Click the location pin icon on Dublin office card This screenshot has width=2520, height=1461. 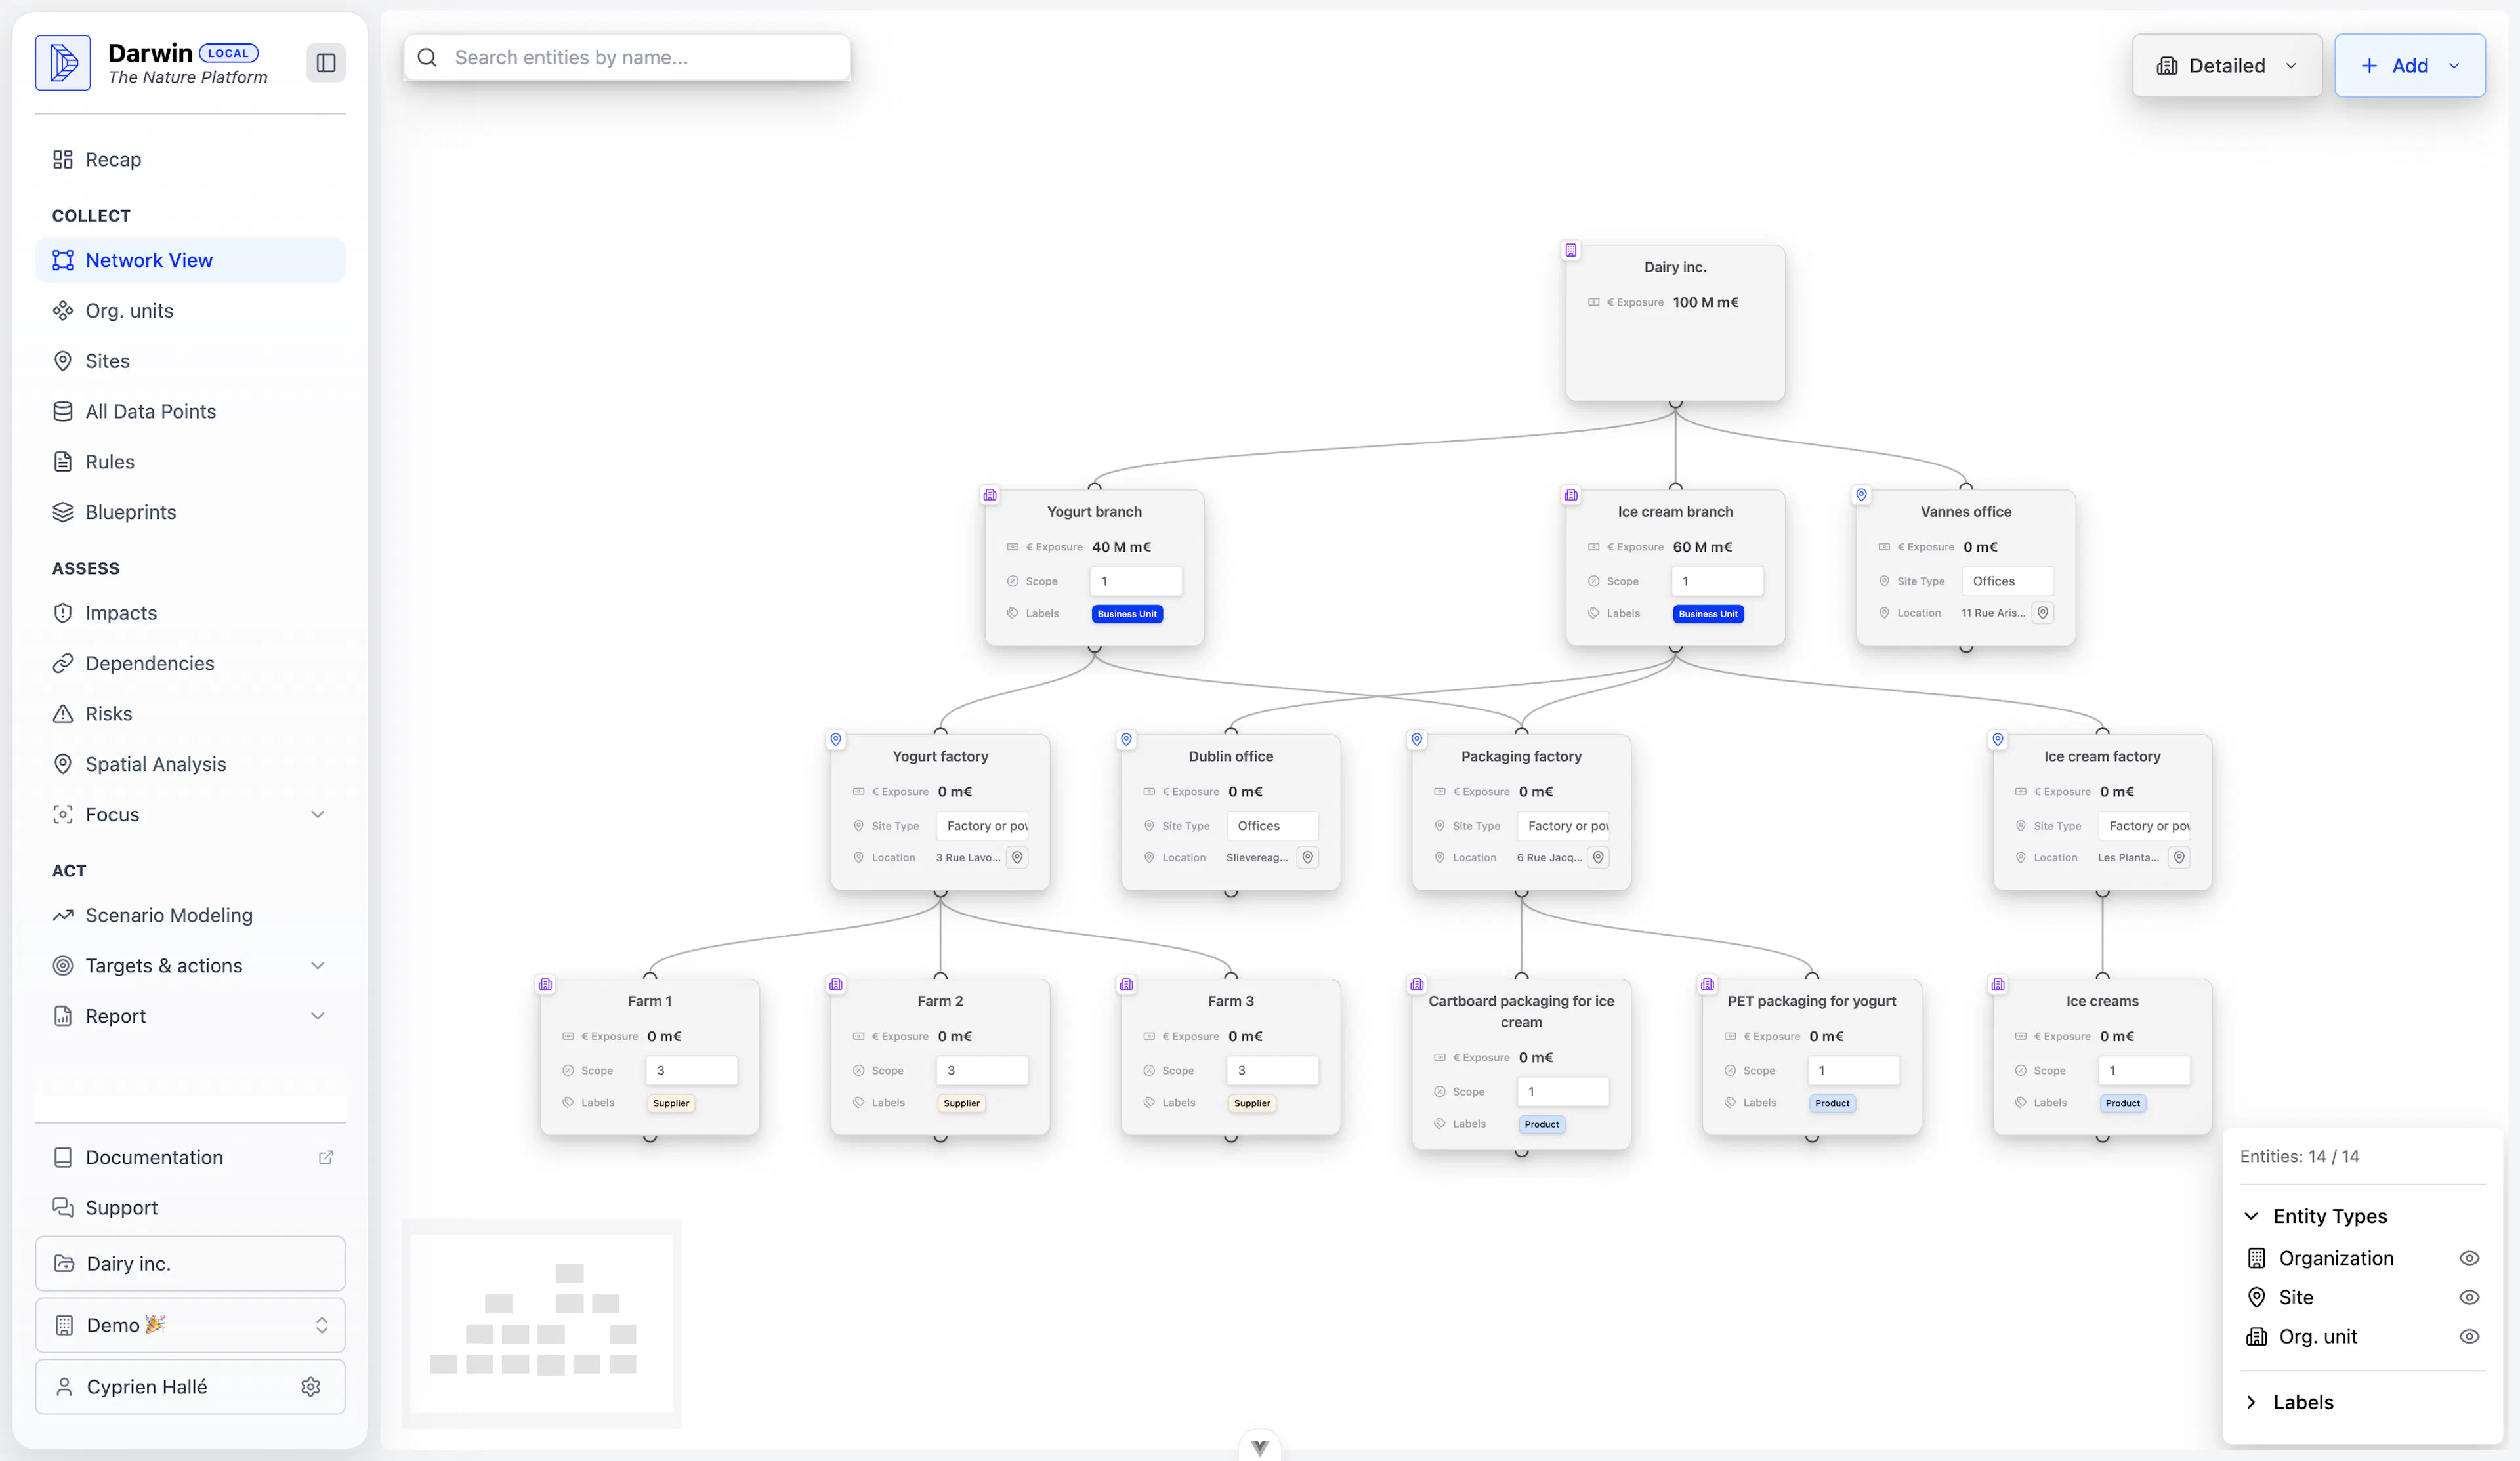pos(1307,857)
